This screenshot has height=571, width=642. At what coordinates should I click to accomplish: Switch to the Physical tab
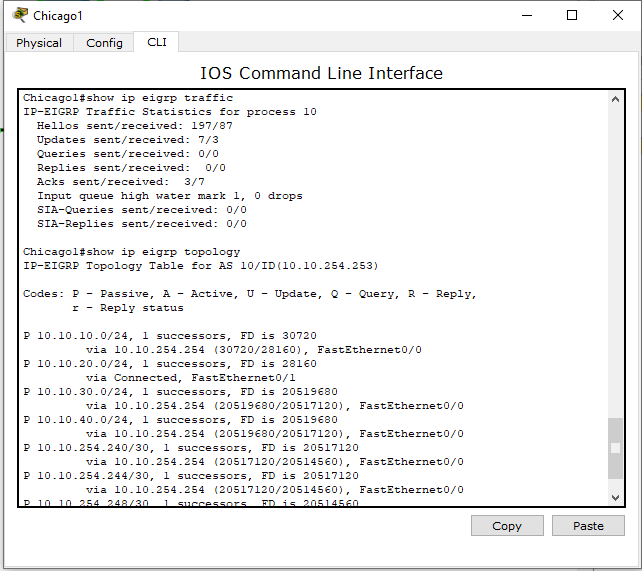[x=39, y=43]
